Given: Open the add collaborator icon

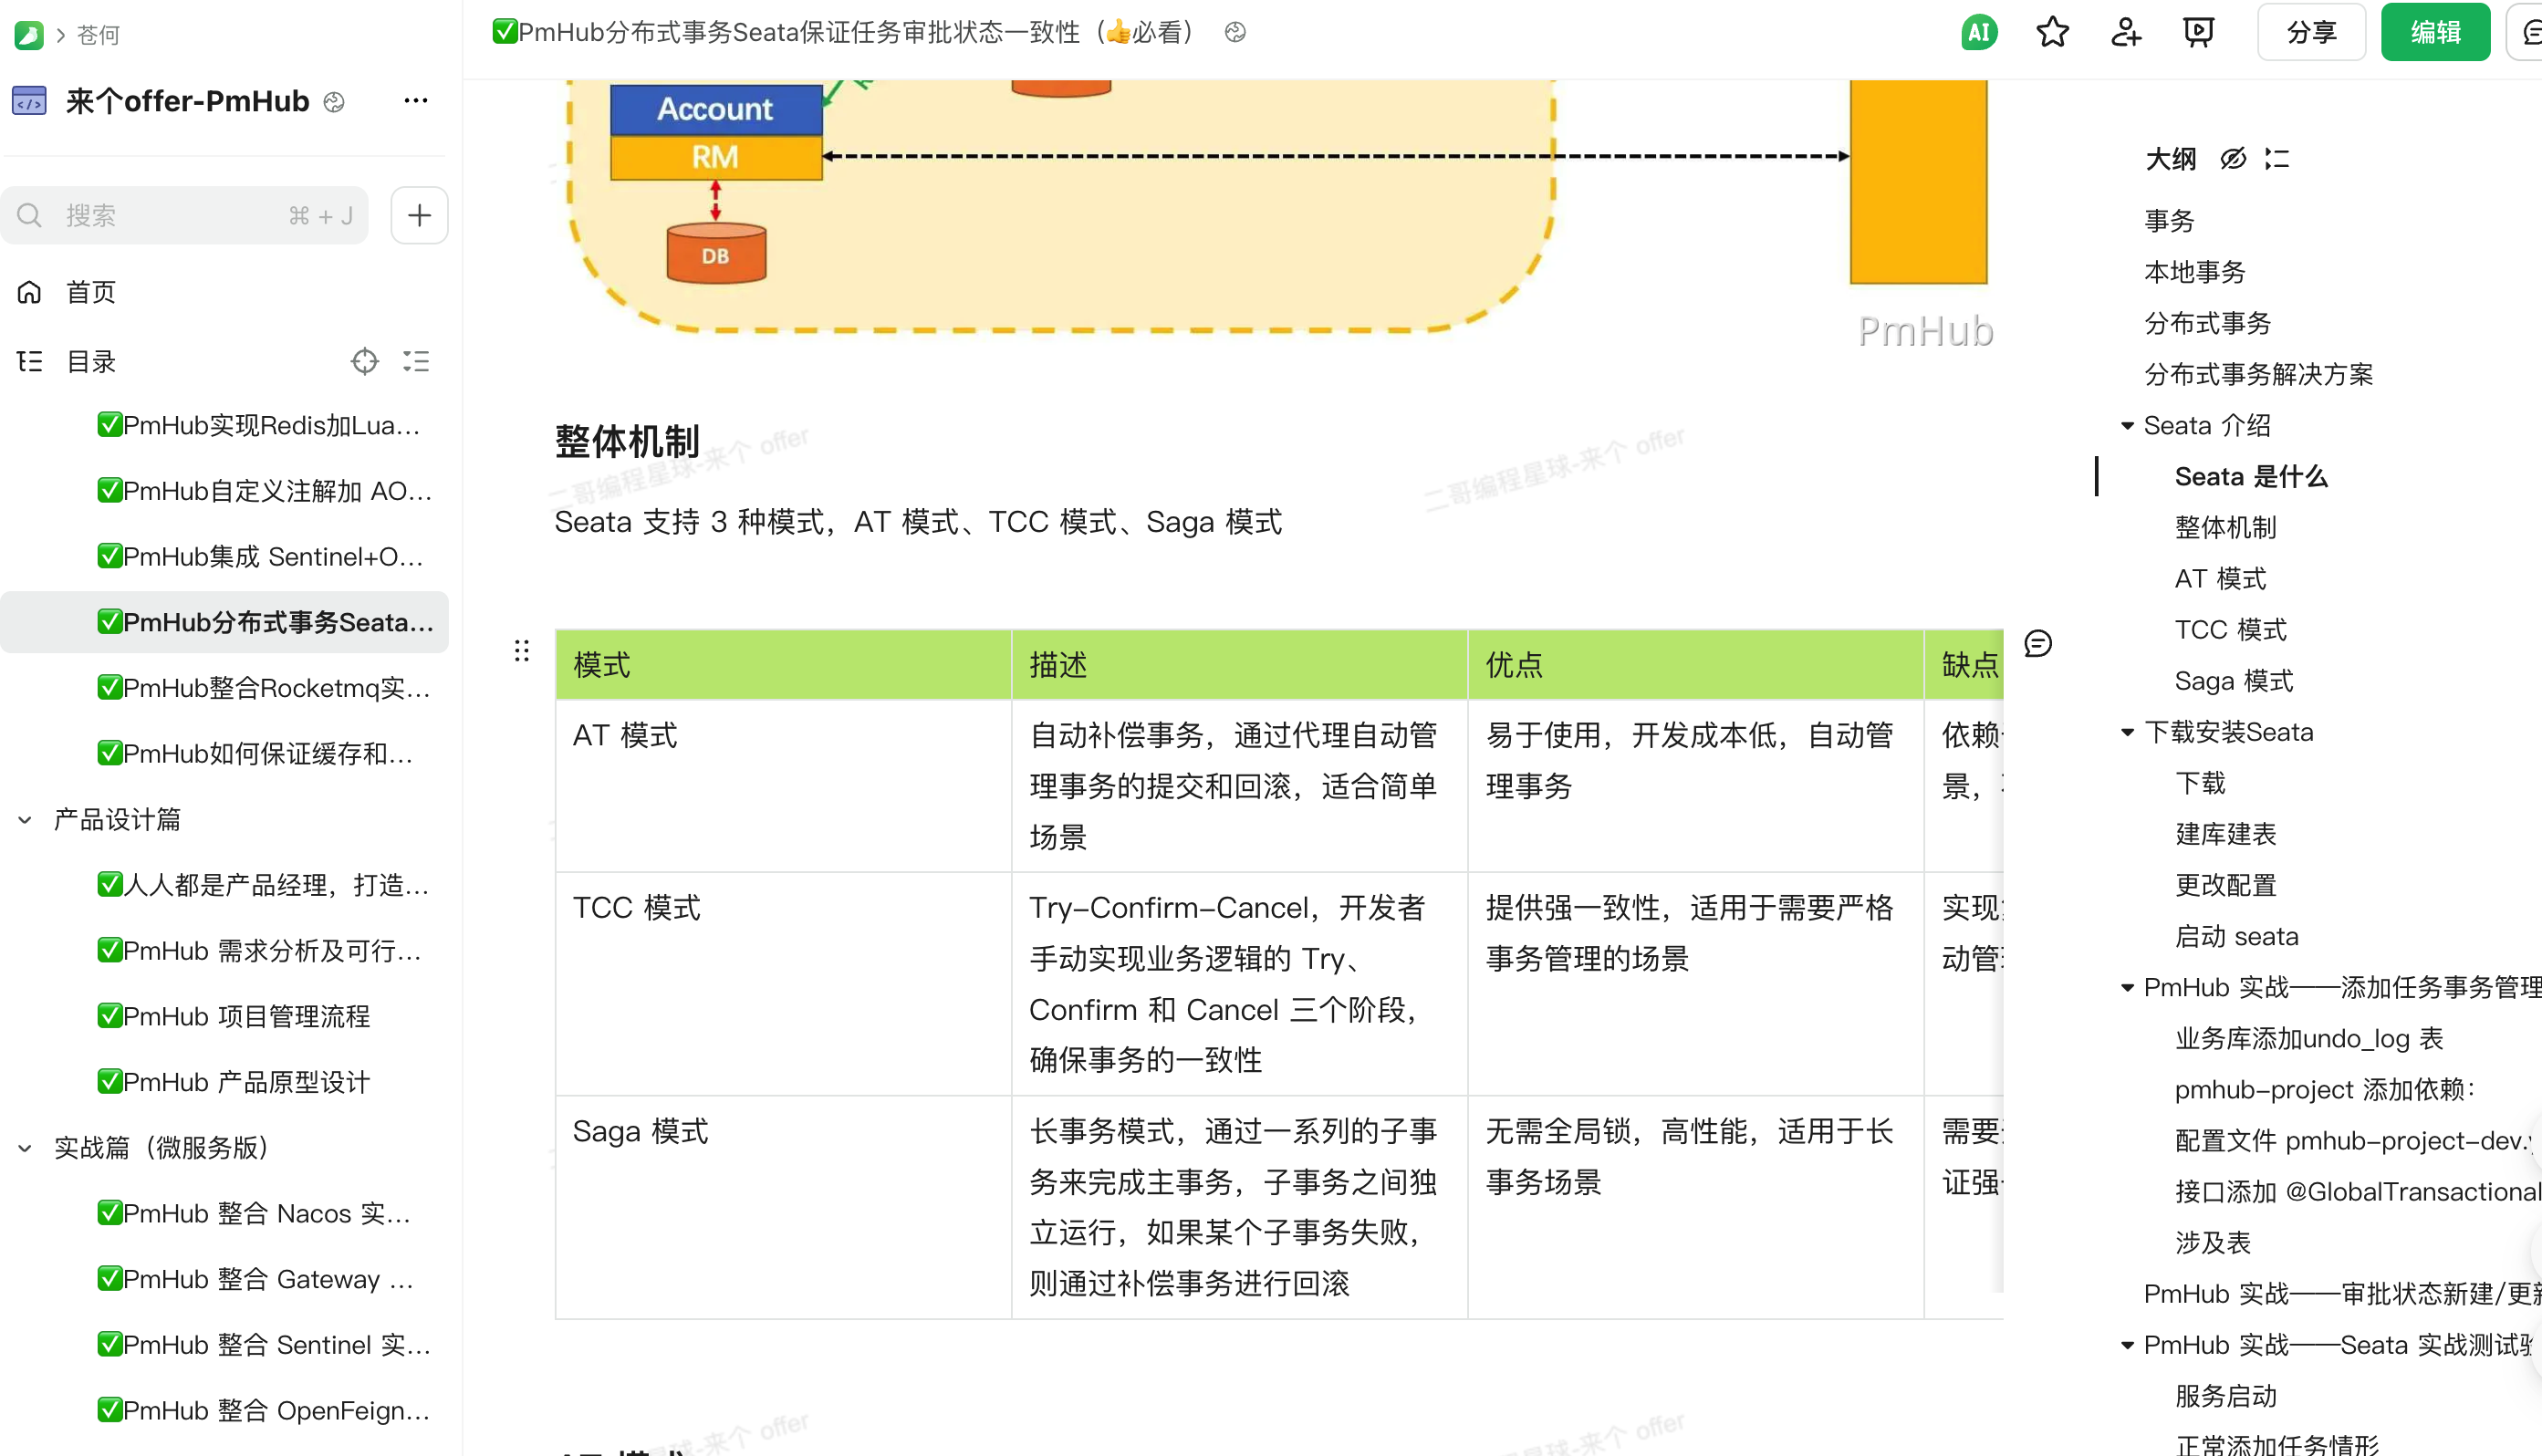Looking at the screenshot, I should click(2126, 31).
